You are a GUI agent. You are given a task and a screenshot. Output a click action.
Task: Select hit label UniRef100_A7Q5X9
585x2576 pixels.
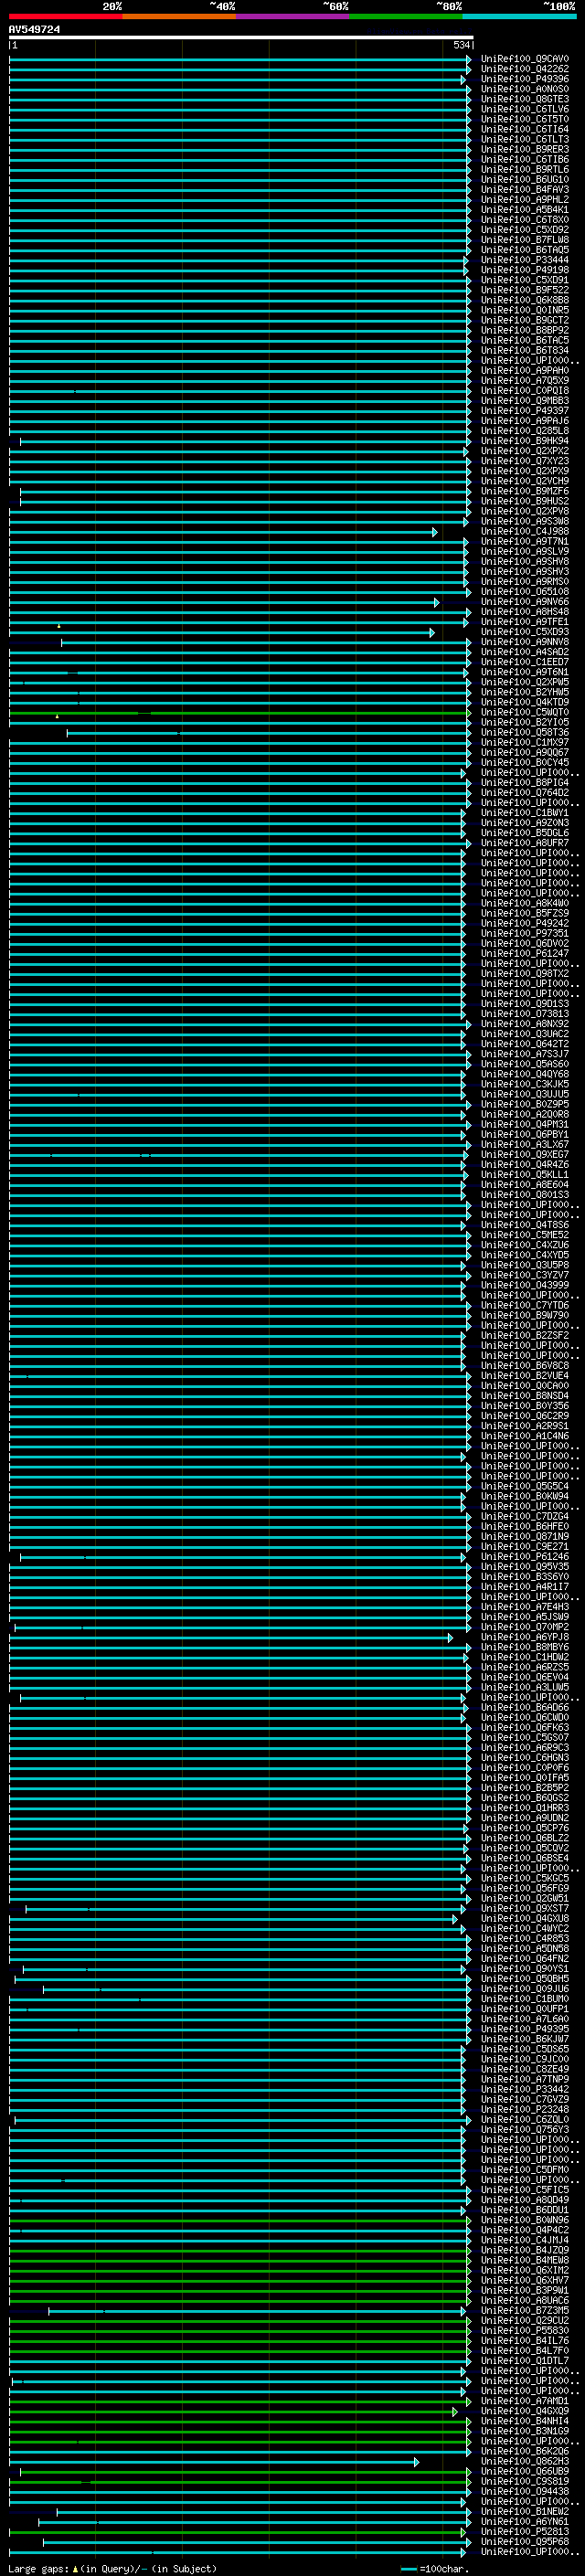tap(525, 380)
